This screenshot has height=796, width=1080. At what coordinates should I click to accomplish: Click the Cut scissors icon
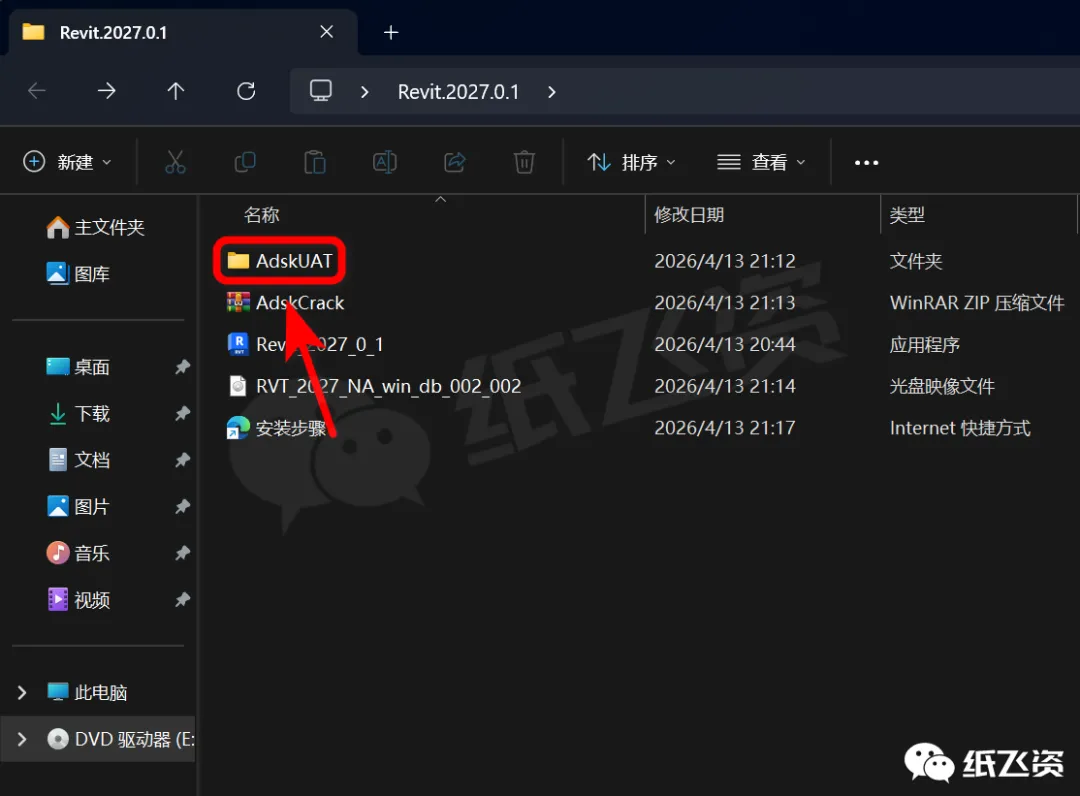tap(175, 162)
